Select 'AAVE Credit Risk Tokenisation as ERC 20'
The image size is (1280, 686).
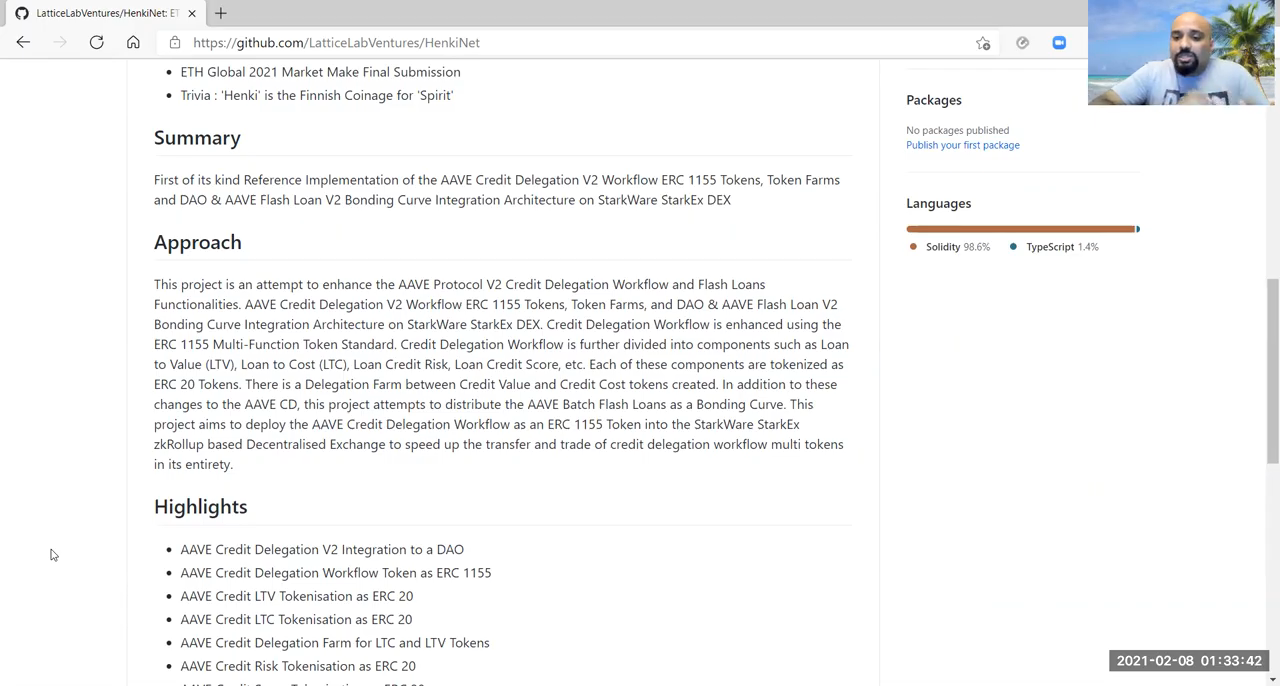click(x=297, y=666)
